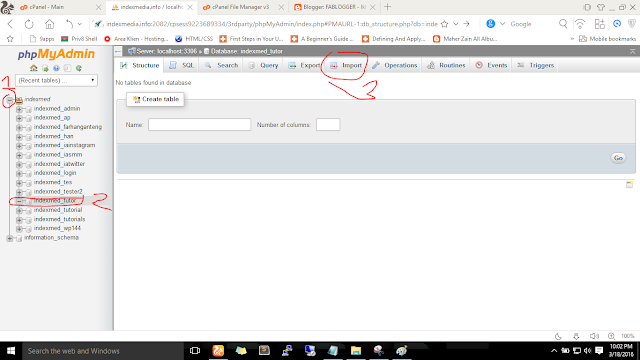Select indexmed_tester2 database
The image size is (640, 360).
[x=58, y=191]
